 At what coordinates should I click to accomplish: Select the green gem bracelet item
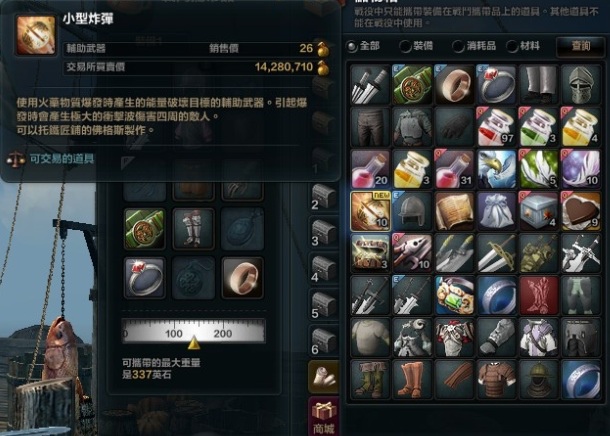454,295
